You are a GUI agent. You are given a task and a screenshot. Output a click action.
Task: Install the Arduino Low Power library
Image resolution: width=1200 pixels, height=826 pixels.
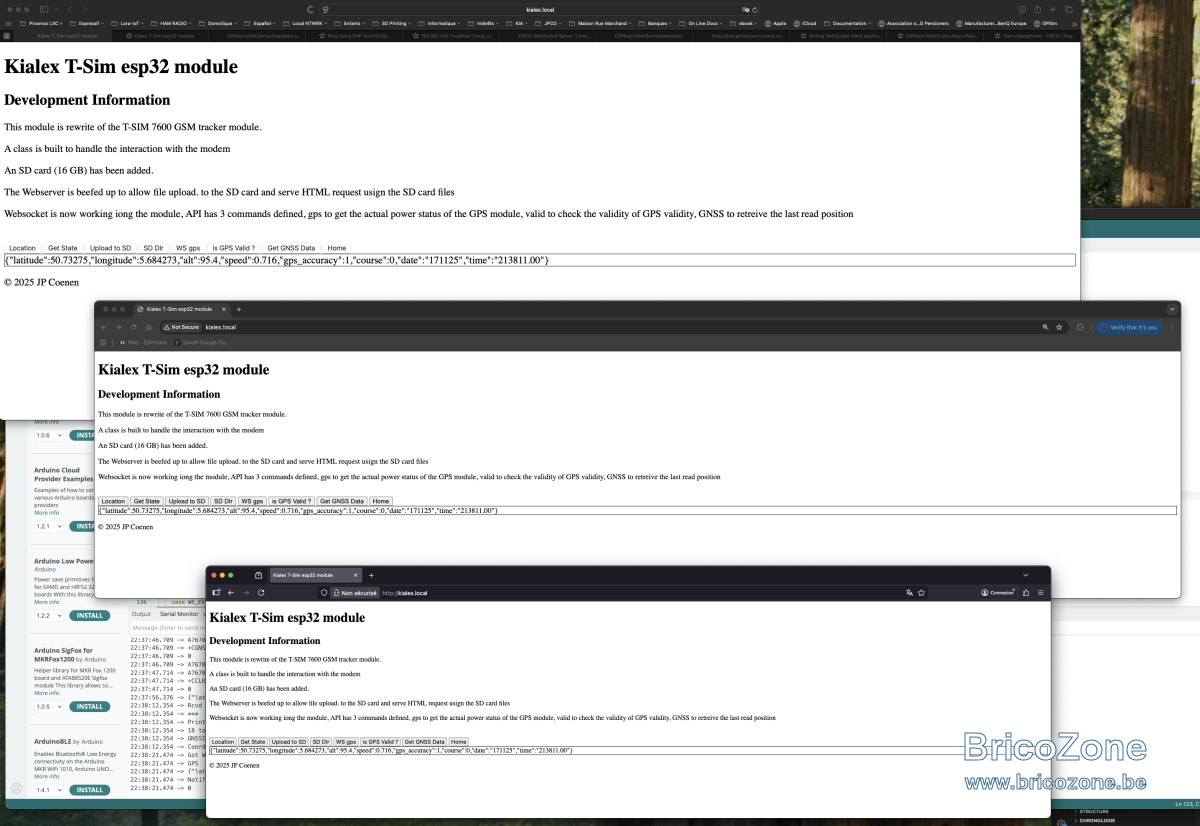pyautogui.click(x=89, y=616)
